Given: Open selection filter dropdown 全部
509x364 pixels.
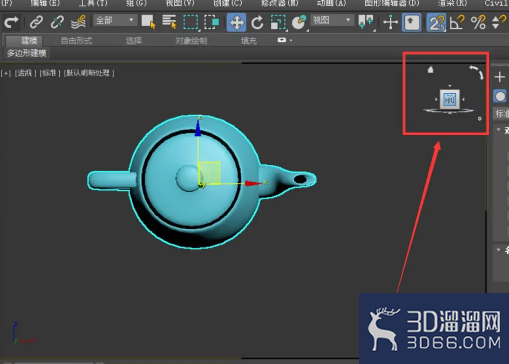Looking at the screenshot, I should click(115, 21).
